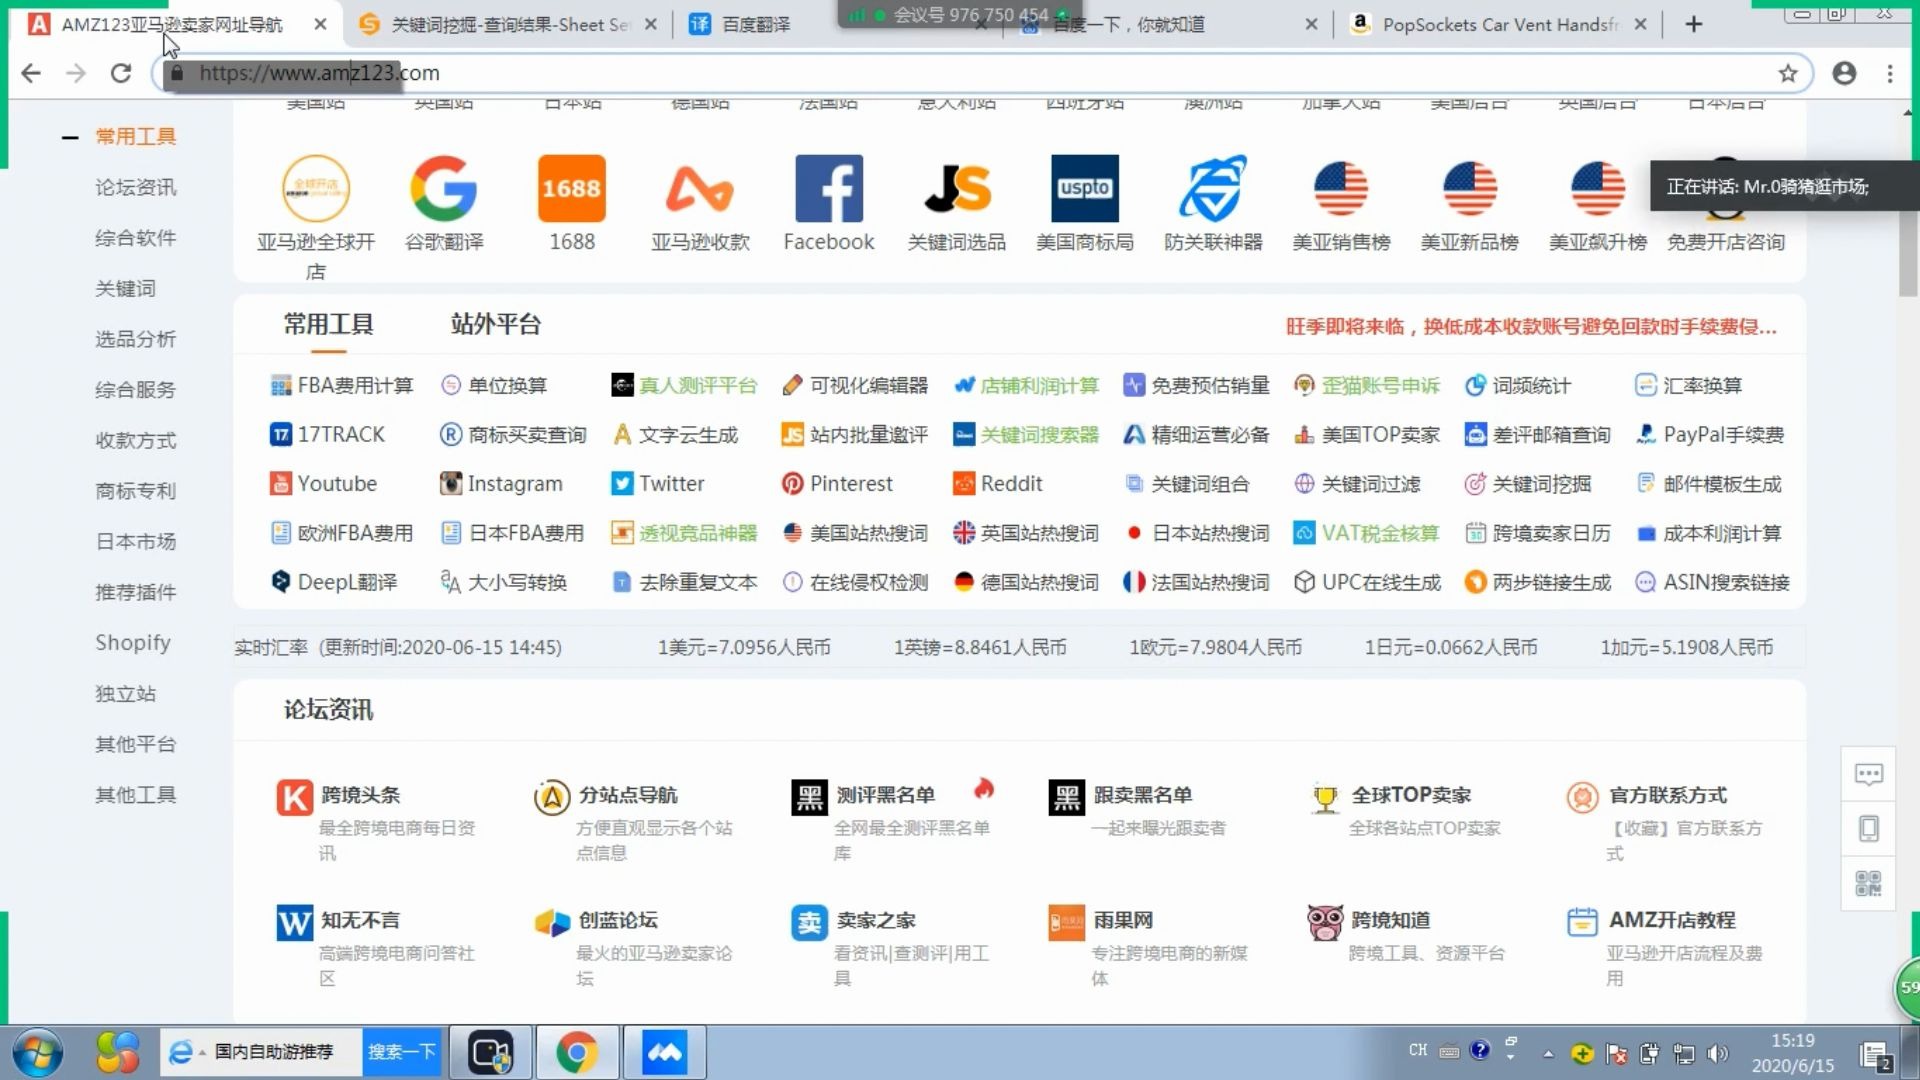This screenshot has width=1920, height=1080.
Task: Show hidden system tray icons arrow
Action: pyautogui.click(x=1548, y=1053)
